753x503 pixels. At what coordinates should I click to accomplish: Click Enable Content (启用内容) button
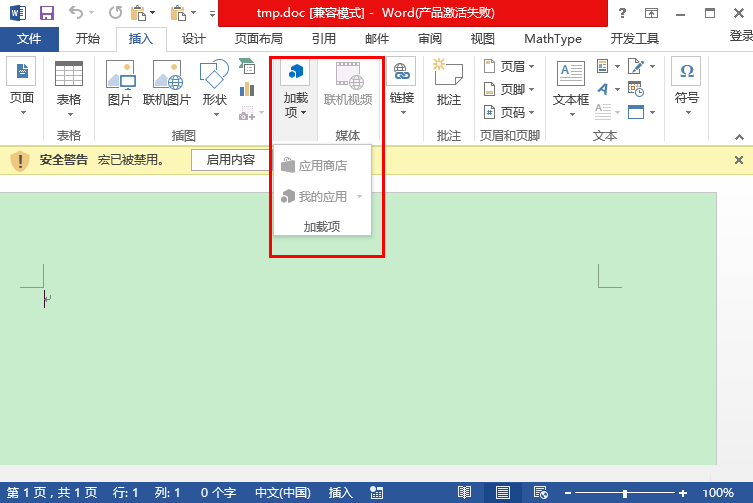(231, 160)
